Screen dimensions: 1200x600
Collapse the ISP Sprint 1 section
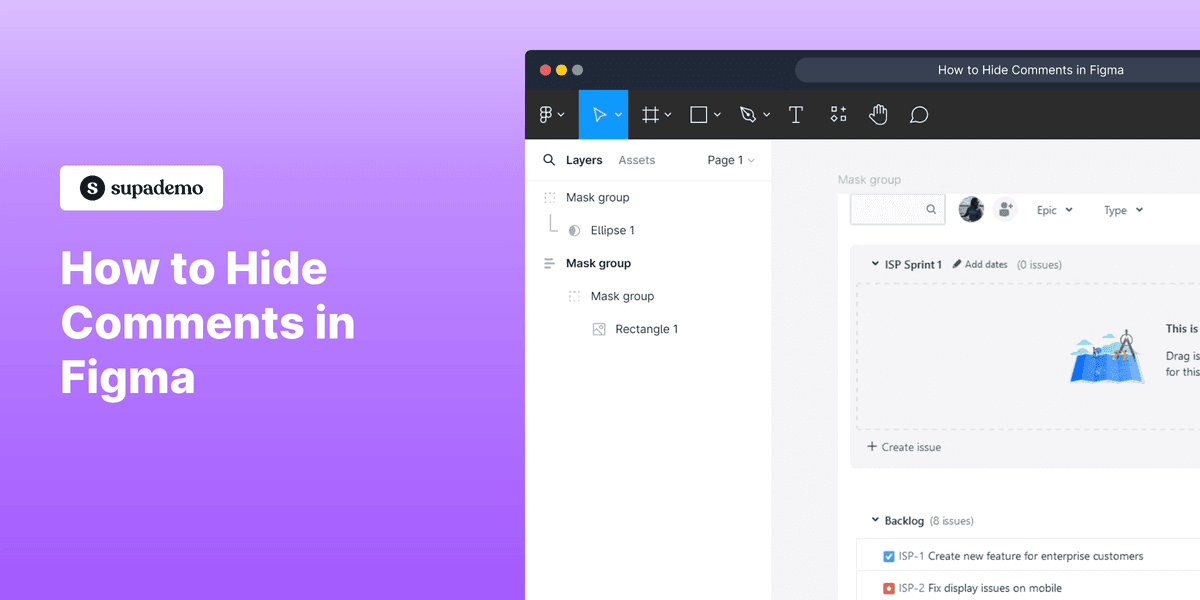[x=874, y=264]
